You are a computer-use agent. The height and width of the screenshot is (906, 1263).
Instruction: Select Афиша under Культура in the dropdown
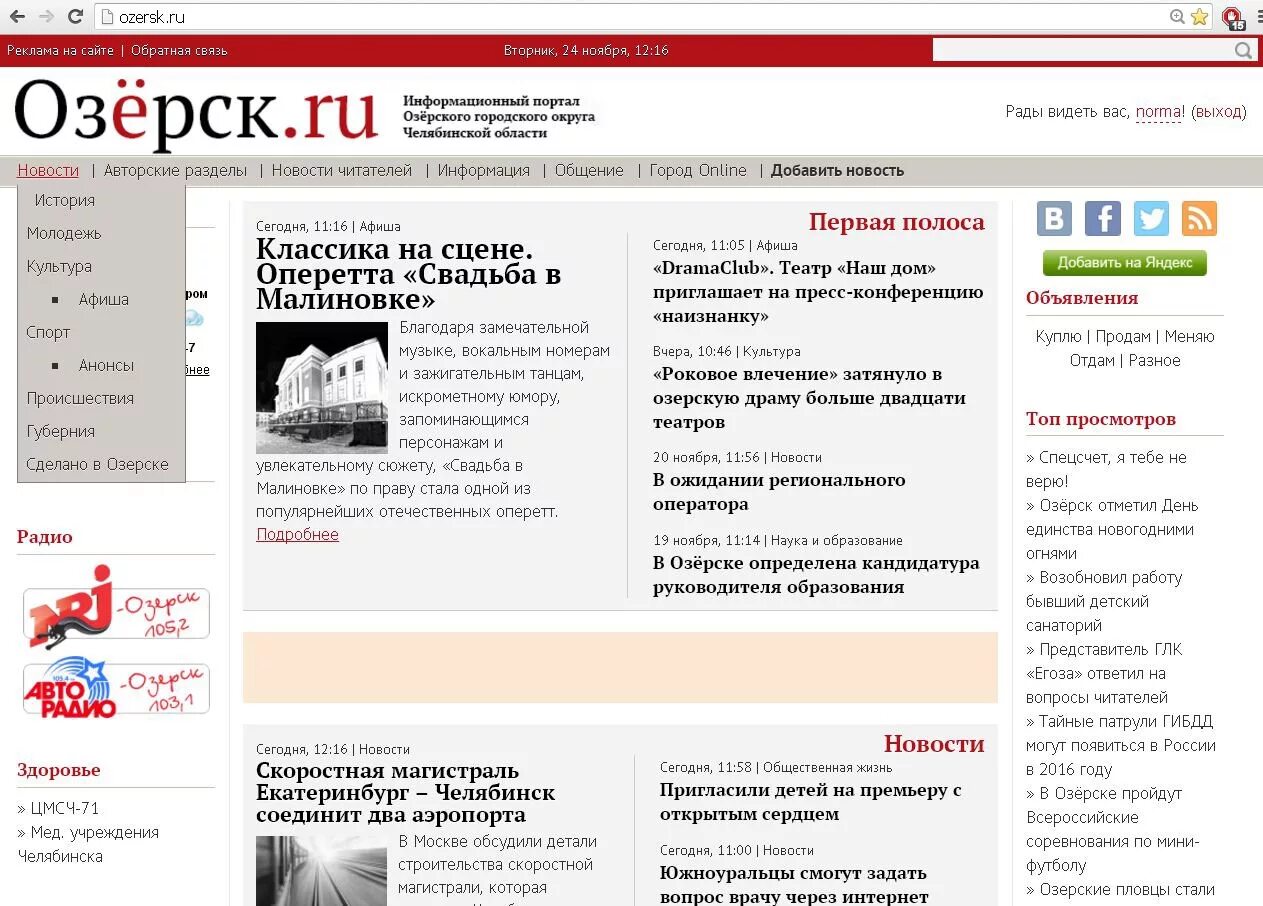click(103, 299)
